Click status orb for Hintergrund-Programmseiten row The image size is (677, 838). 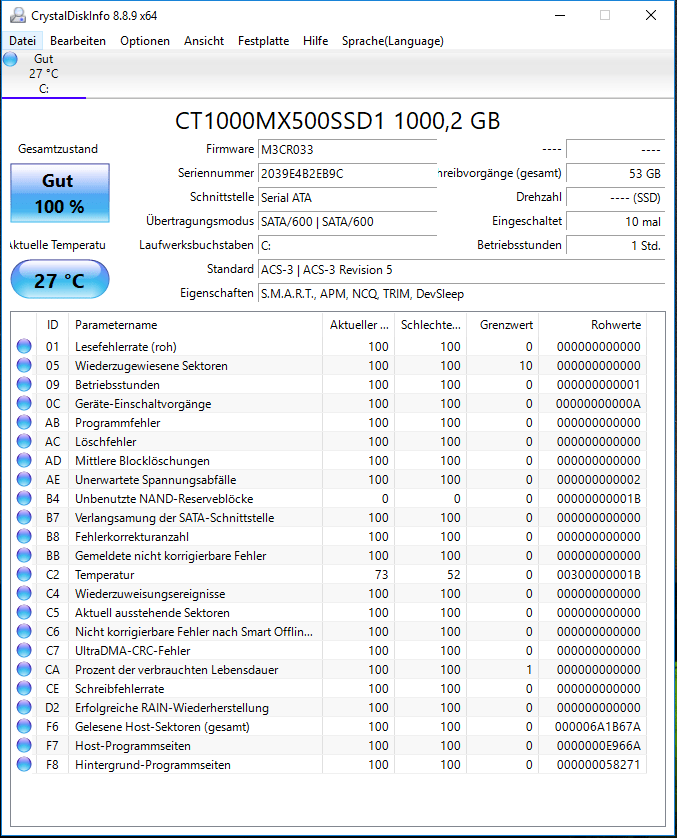point(24,765)
